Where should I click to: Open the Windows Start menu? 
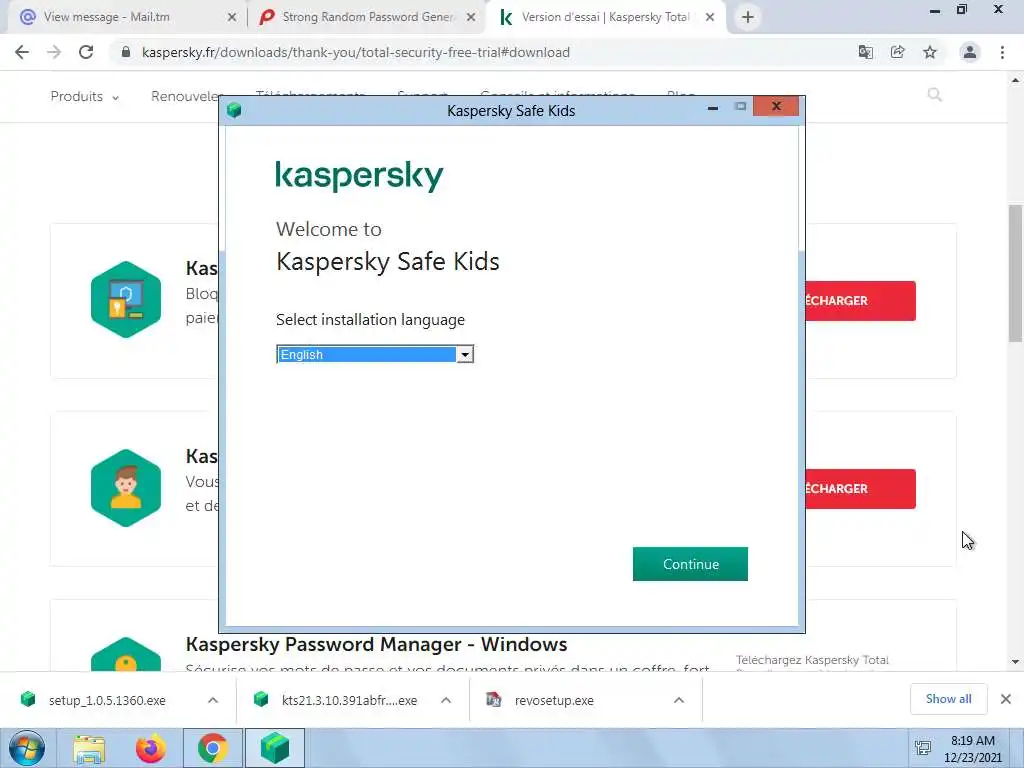pos(27,748)
